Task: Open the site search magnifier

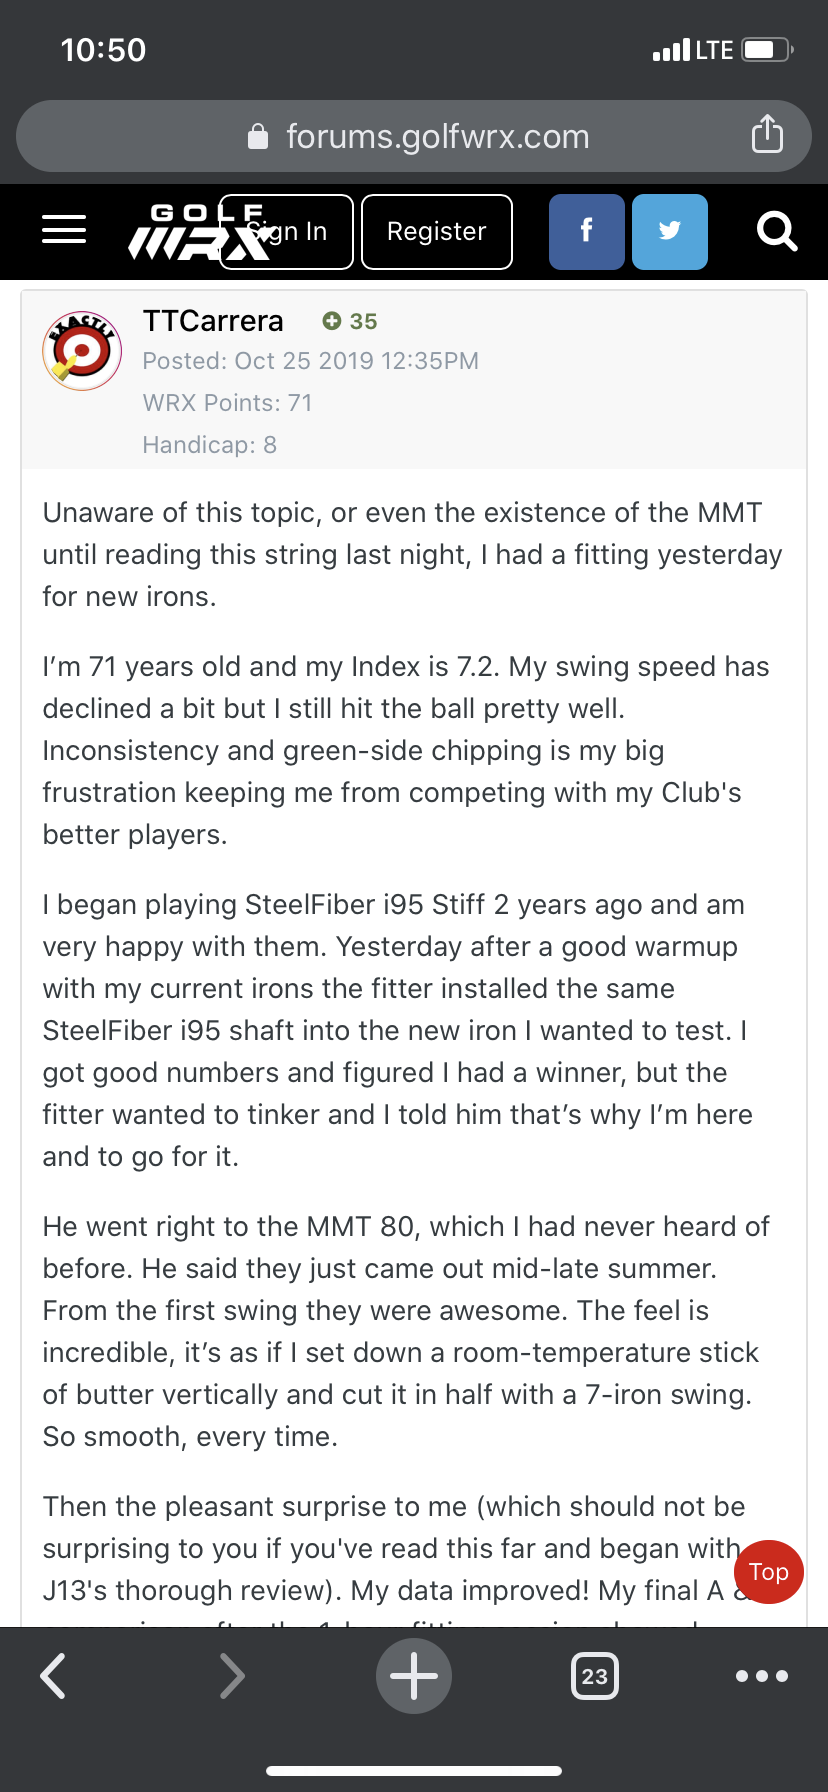Action: tap(777, 232)
